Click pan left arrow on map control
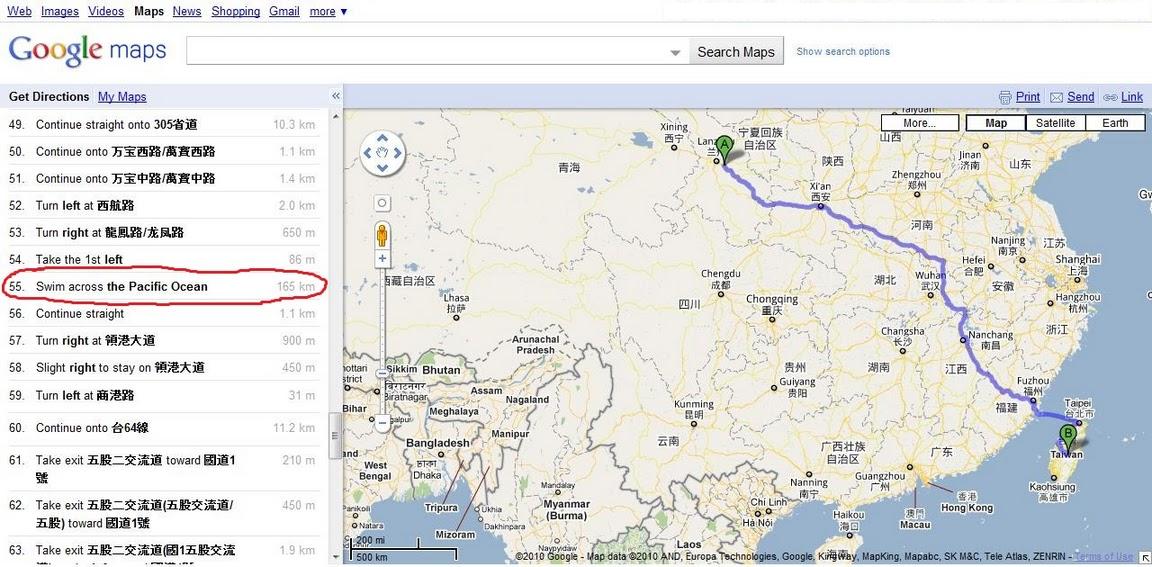Viewport: 1152px width, 567px height. tap(367, 153)
